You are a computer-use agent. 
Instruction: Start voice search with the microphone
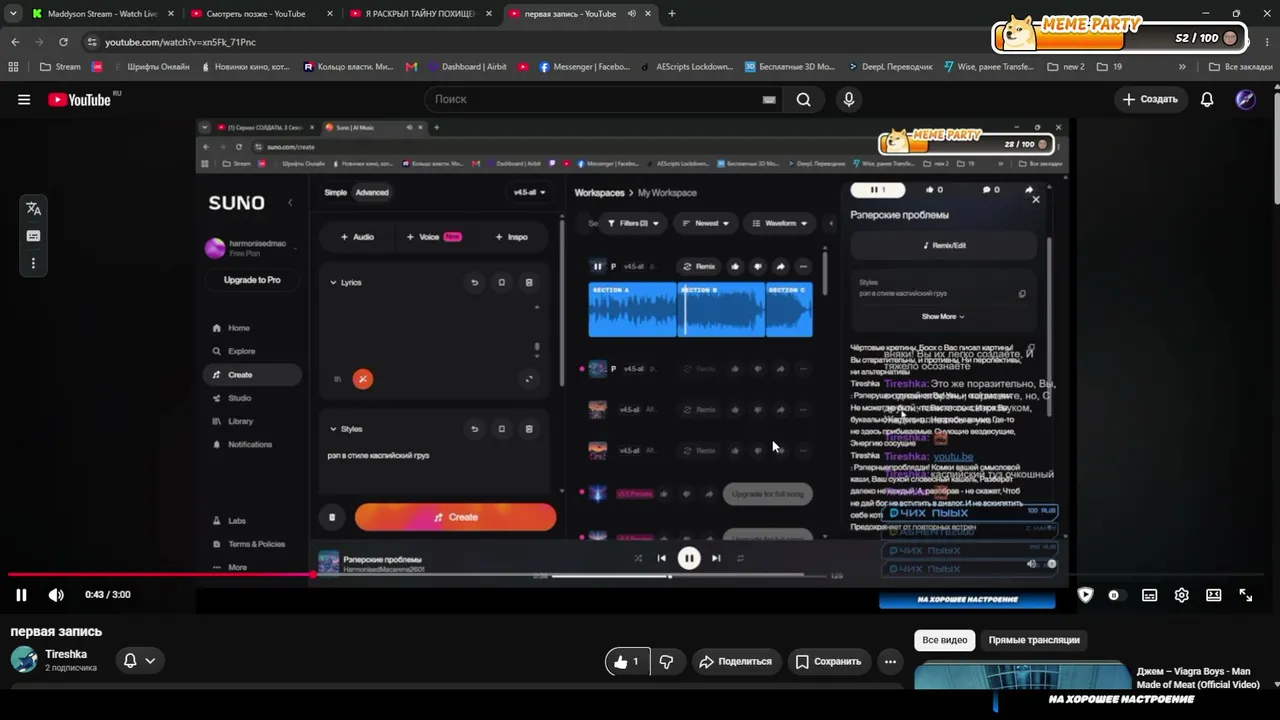(x=849, y=99)
